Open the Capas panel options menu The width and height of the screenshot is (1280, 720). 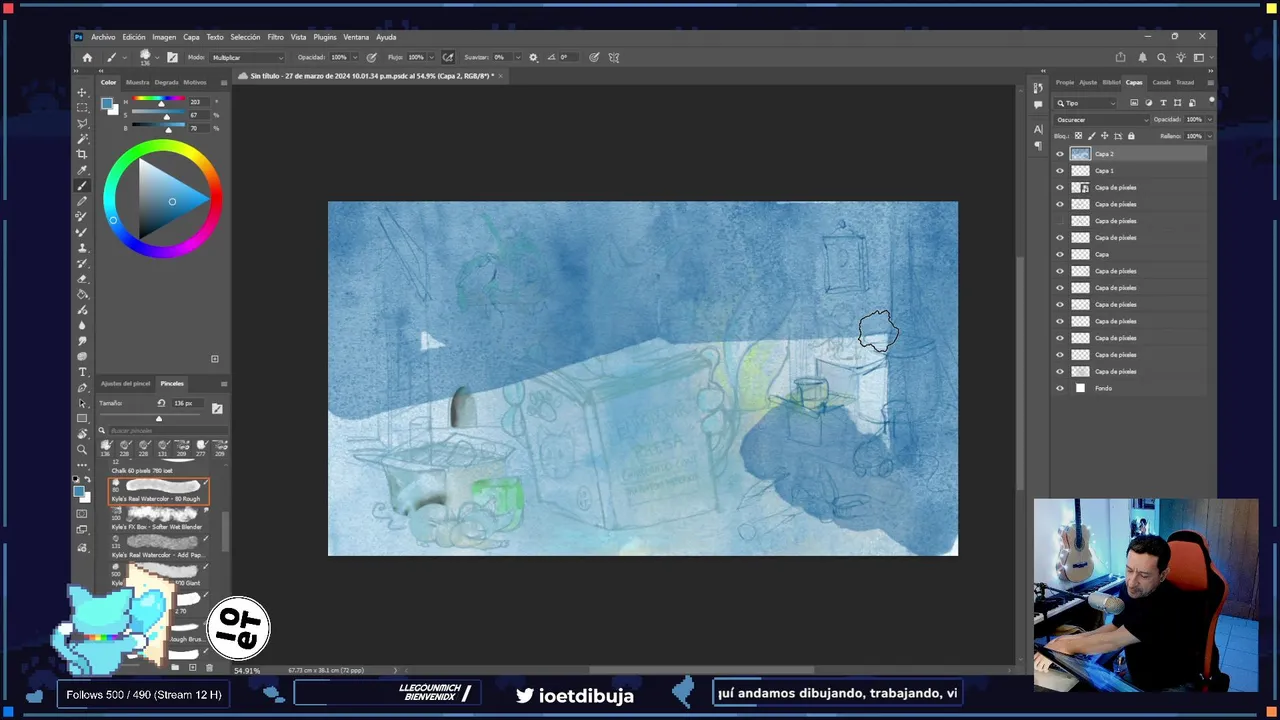(x=1210, y=82)
